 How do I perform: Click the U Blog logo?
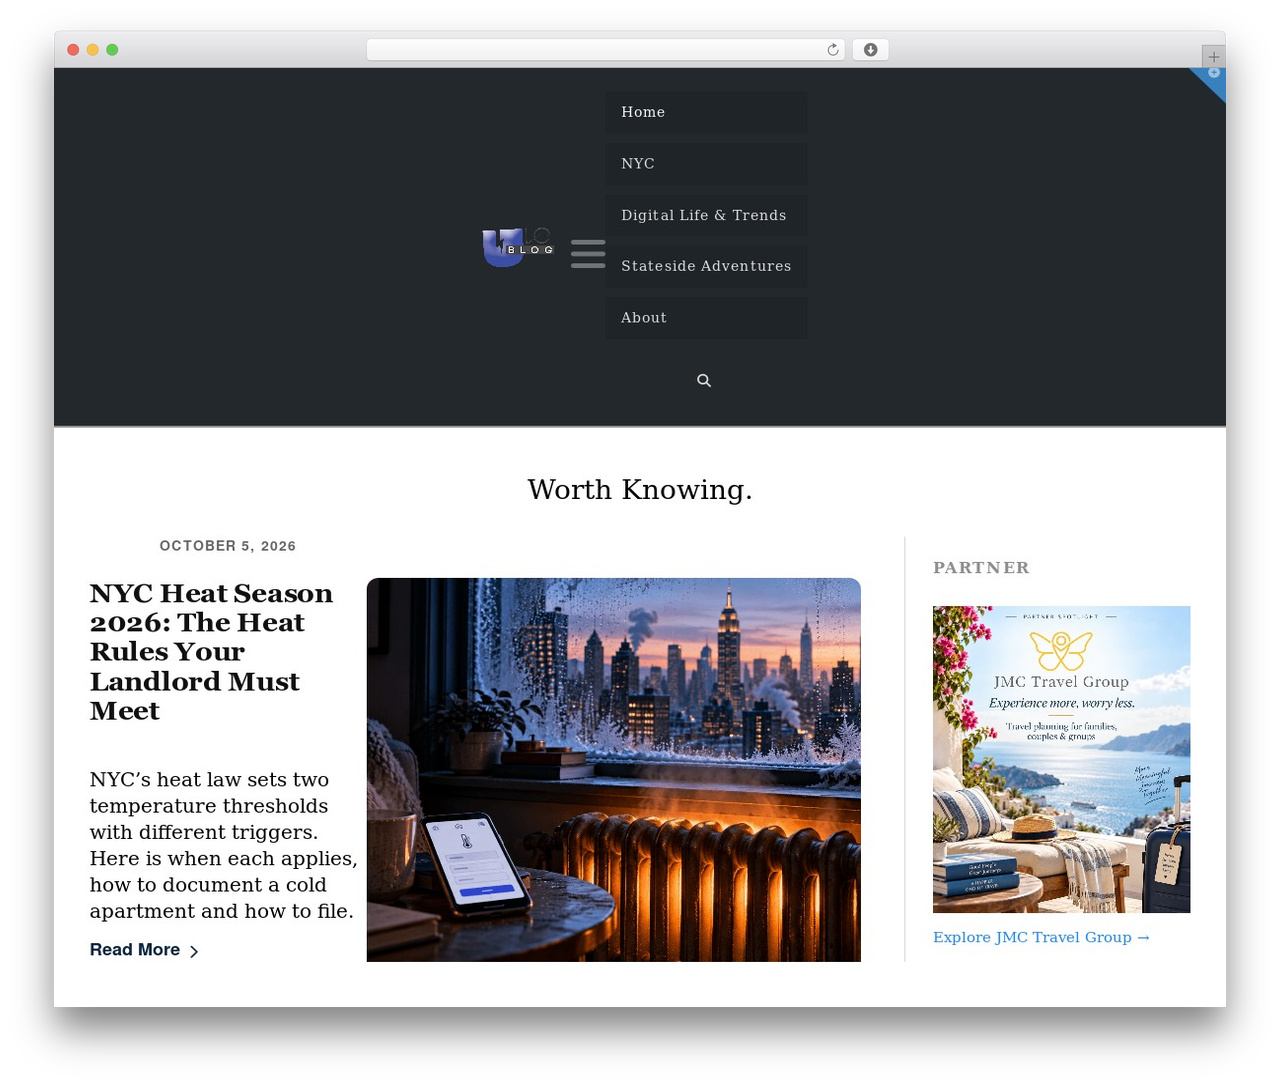click(x=518, y=247)
